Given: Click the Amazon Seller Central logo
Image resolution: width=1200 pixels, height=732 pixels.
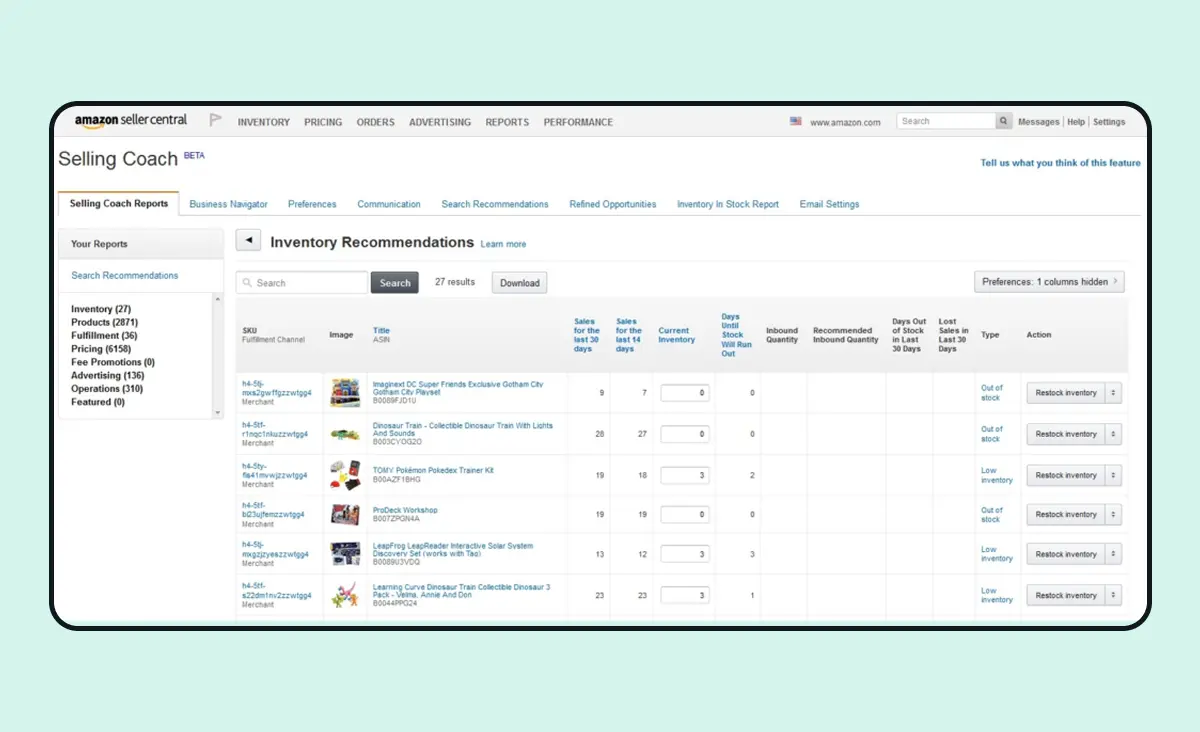Looking at the screenshot, I should coord(131,120).
